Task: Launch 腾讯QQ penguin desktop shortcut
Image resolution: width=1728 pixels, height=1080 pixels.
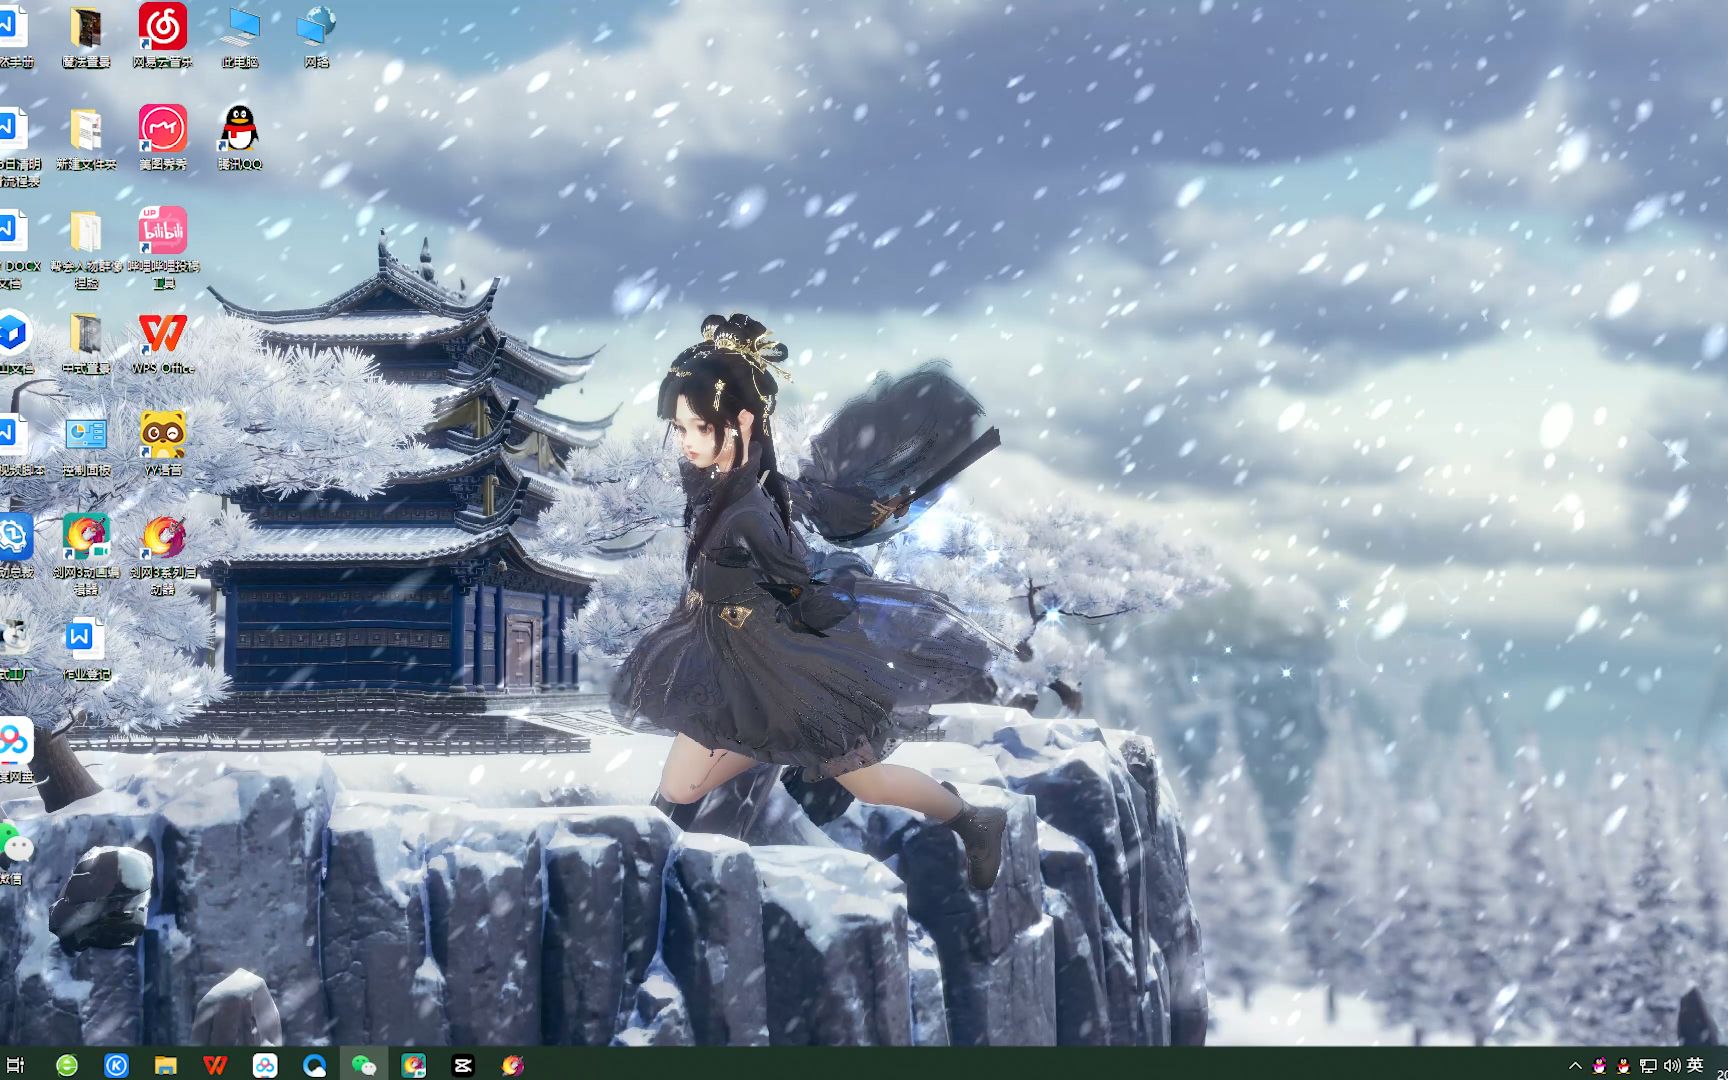Action: click(x=240, y=137)
